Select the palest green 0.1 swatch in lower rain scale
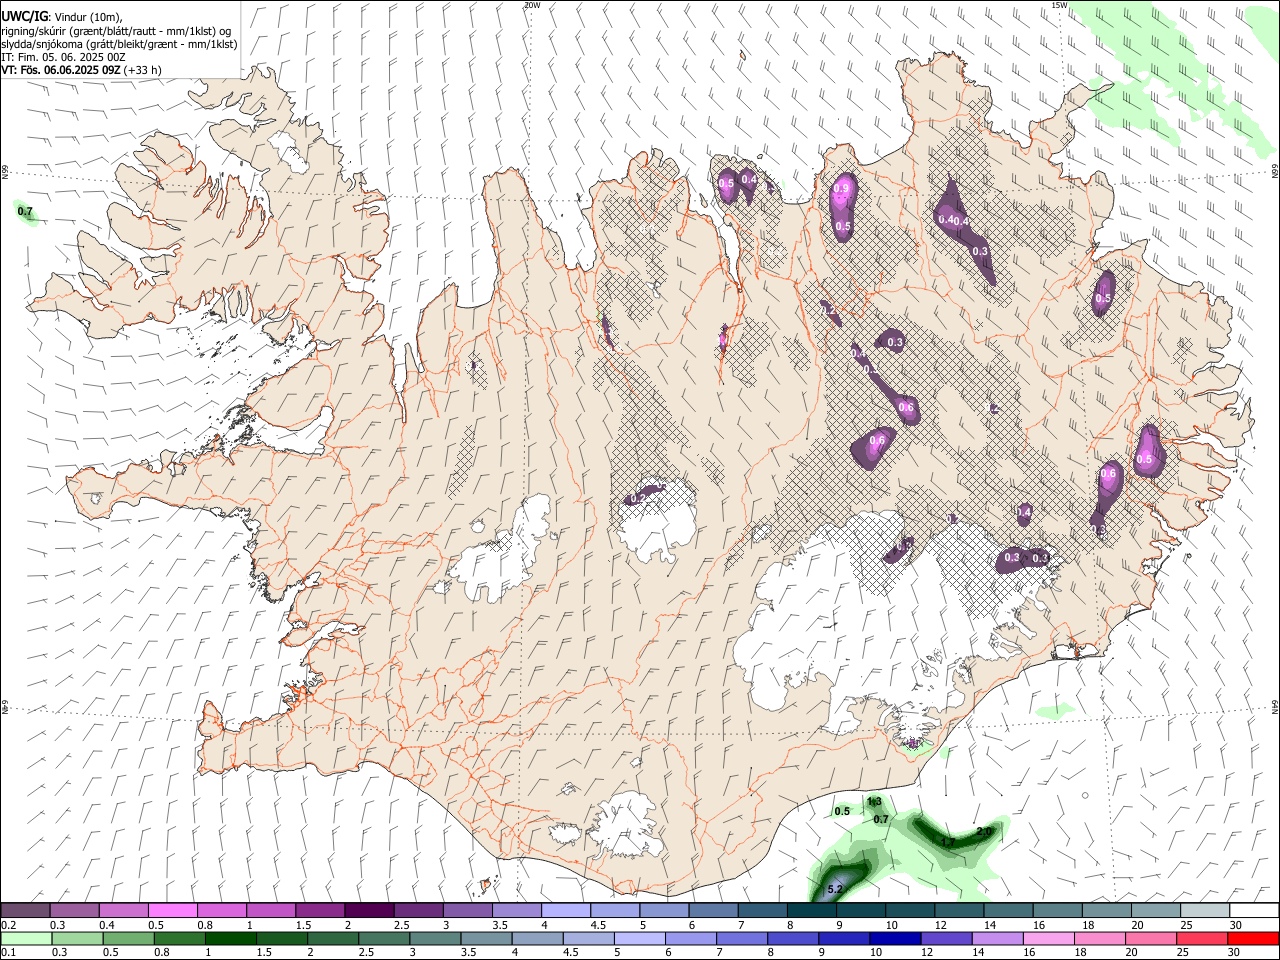 [26, 939]
